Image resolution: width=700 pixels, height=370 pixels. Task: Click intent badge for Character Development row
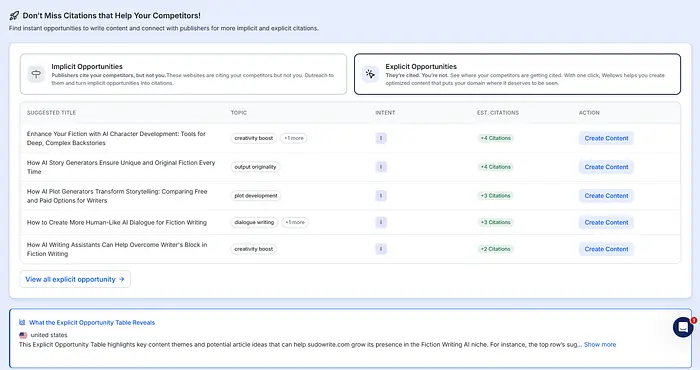tap(381, 138)
